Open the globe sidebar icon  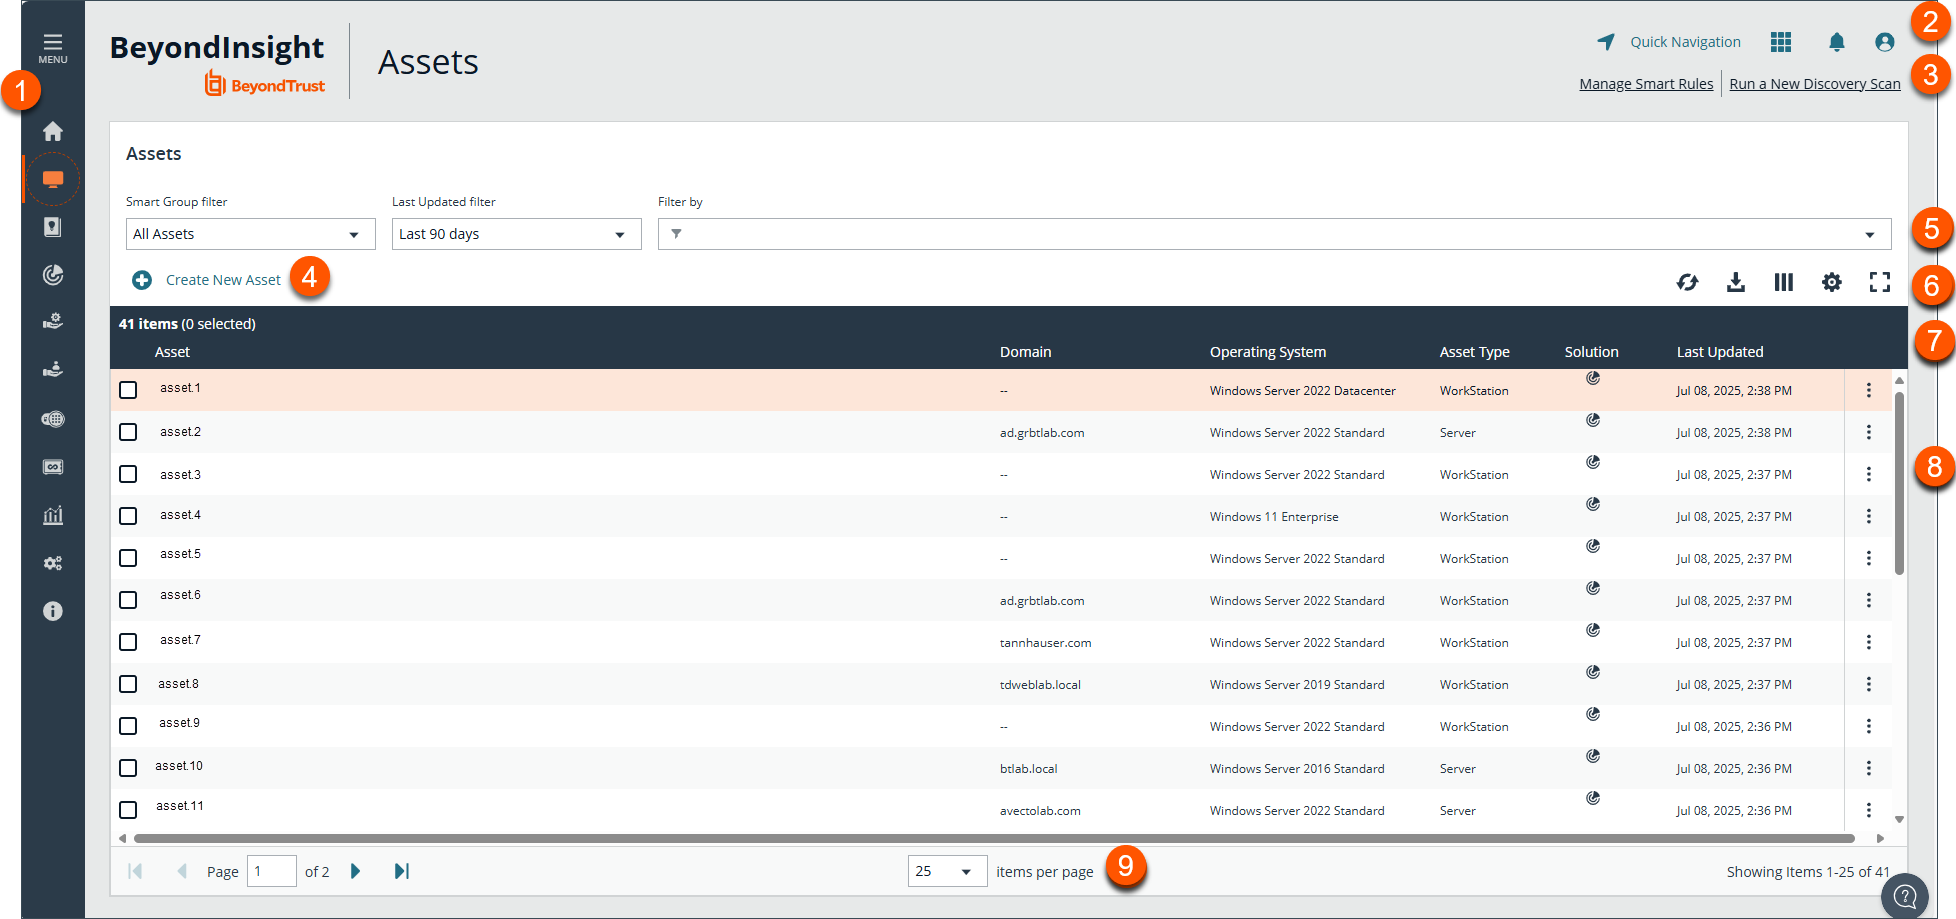coord(53,419)
